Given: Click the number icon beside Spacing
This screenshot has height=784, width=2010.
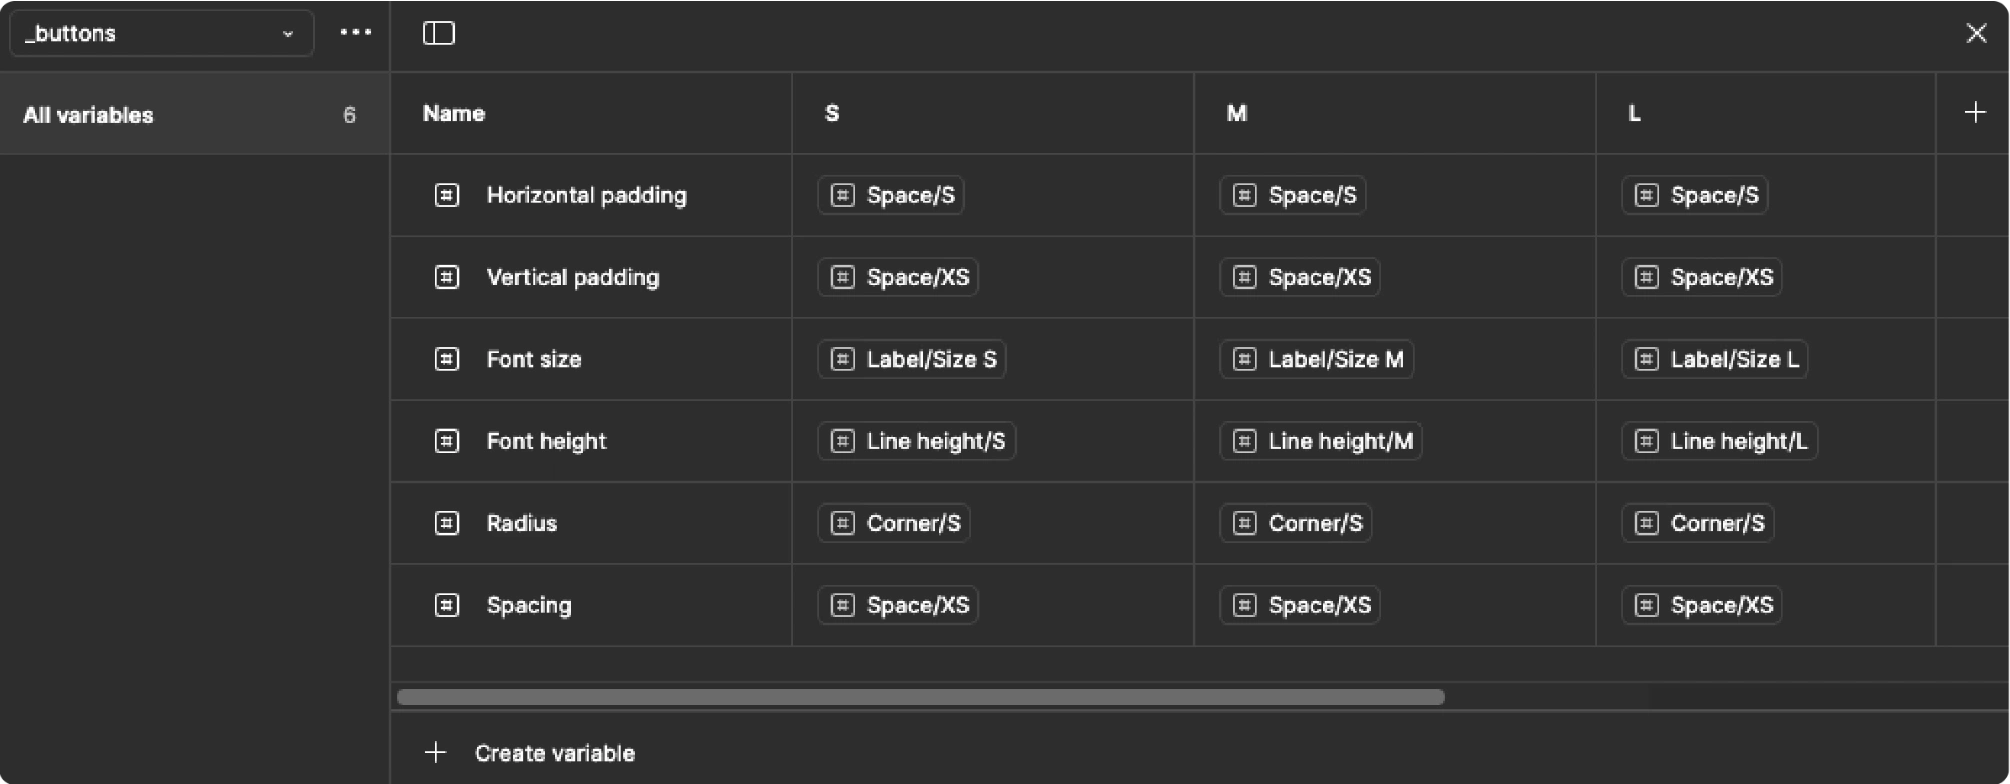Looking at the screenshot, I should (447, 605).
